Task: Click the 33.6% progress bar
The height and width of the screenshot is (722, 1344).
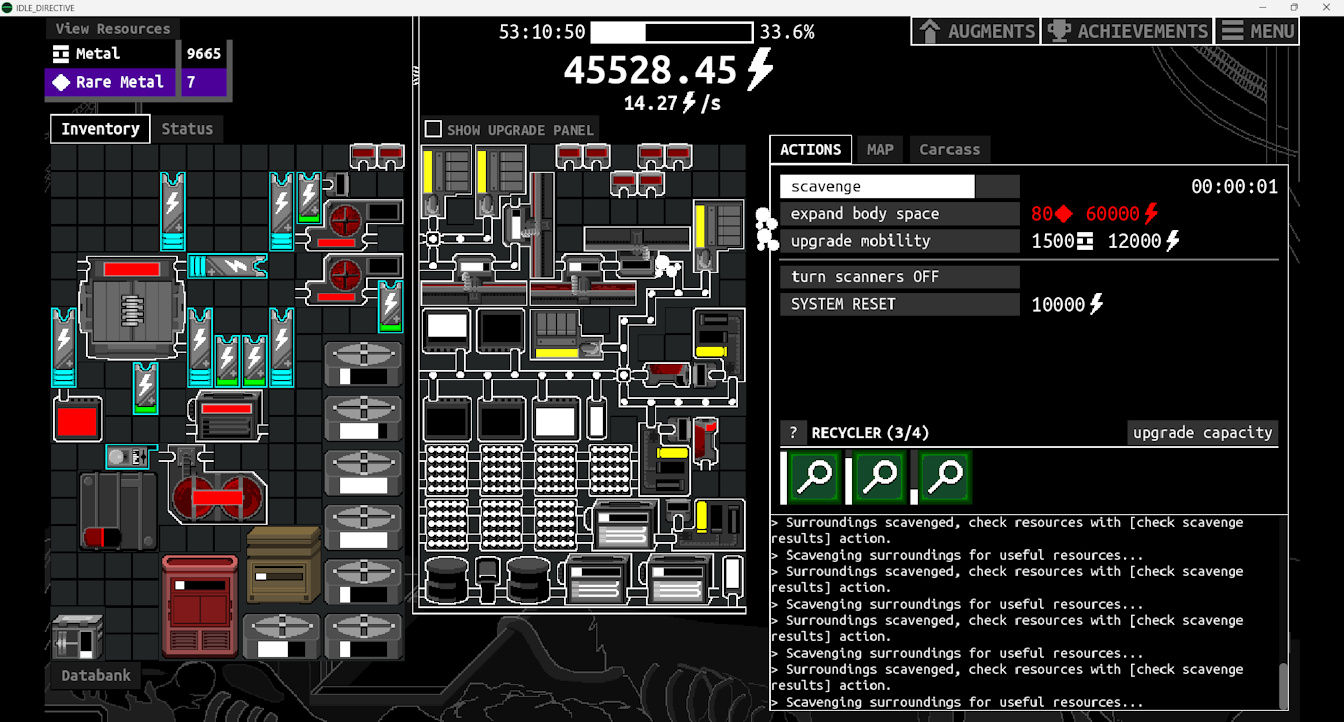Action: pos(671,32)
